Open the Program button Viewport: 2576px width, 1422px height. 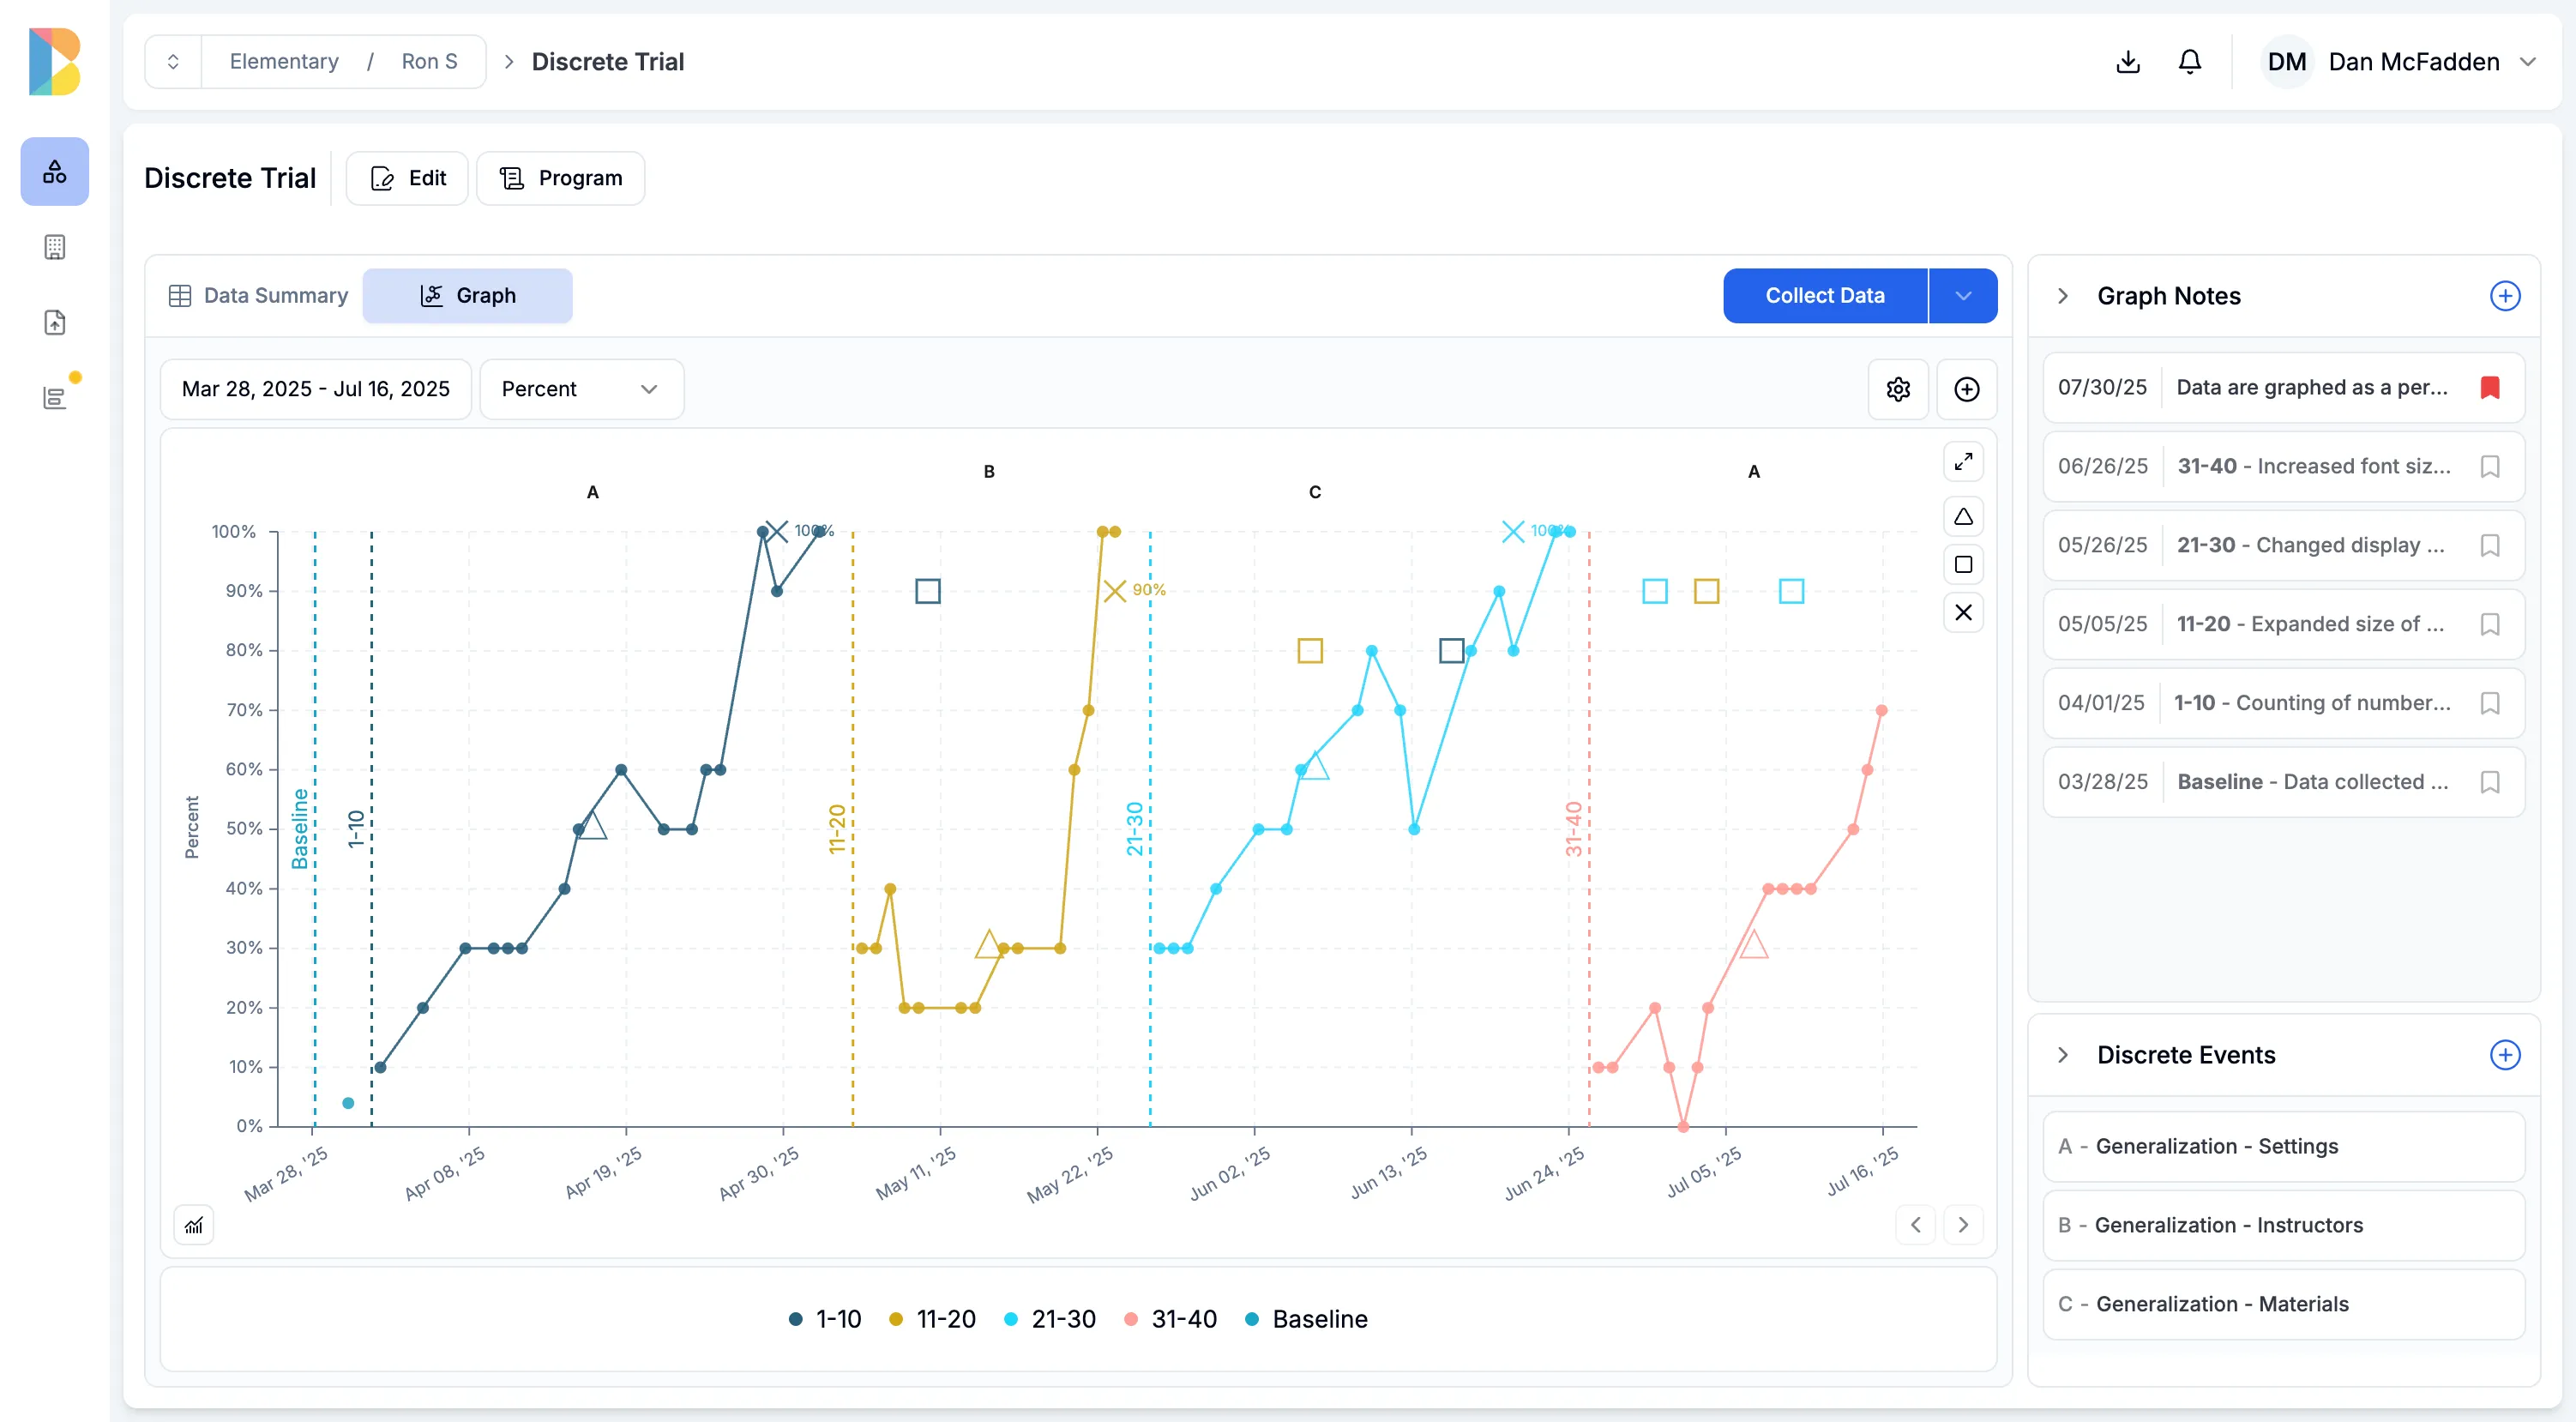561,179
